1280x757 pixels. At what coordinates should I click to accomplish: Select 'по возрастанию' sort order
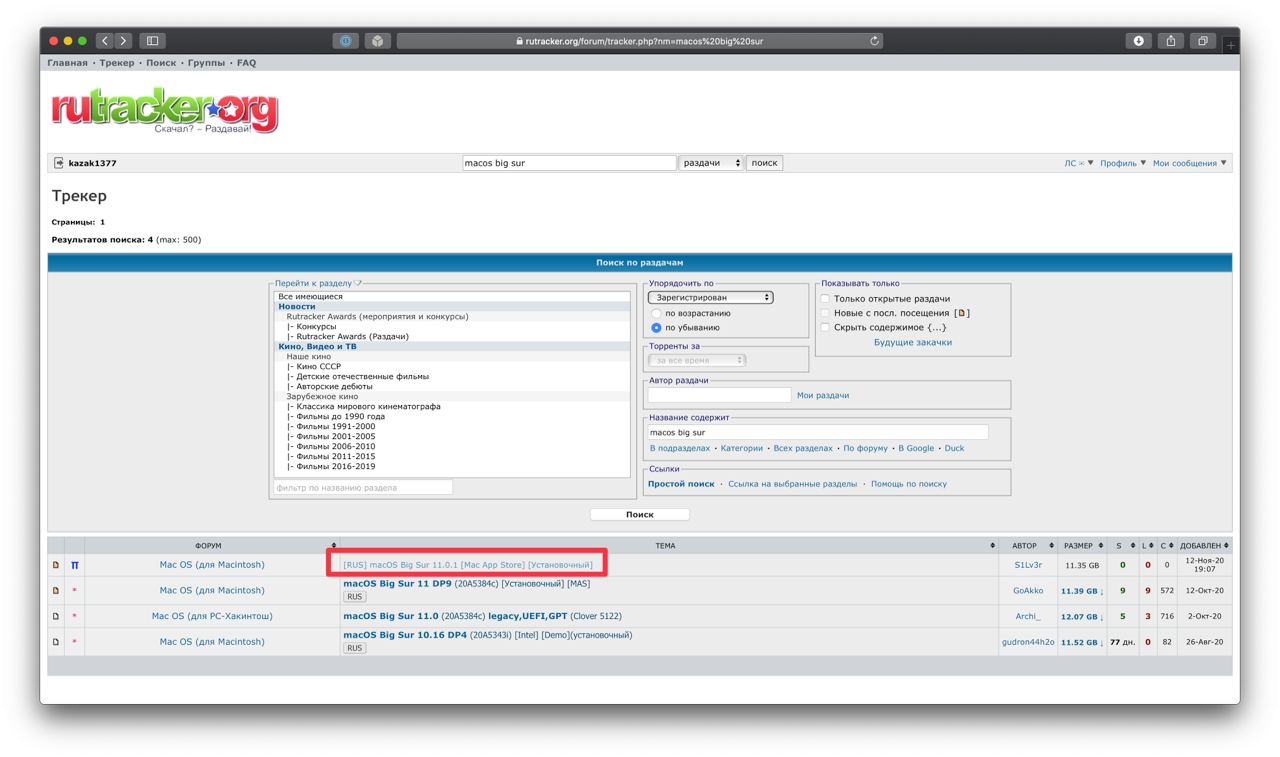[657, 313]
